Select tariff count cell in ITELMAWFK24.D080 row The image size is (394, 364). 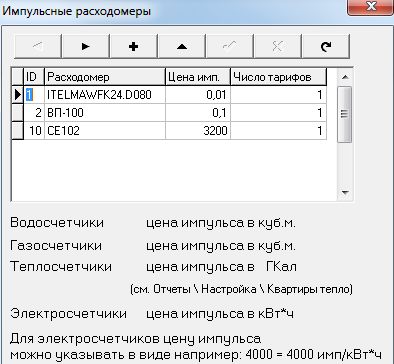[278, 95]
